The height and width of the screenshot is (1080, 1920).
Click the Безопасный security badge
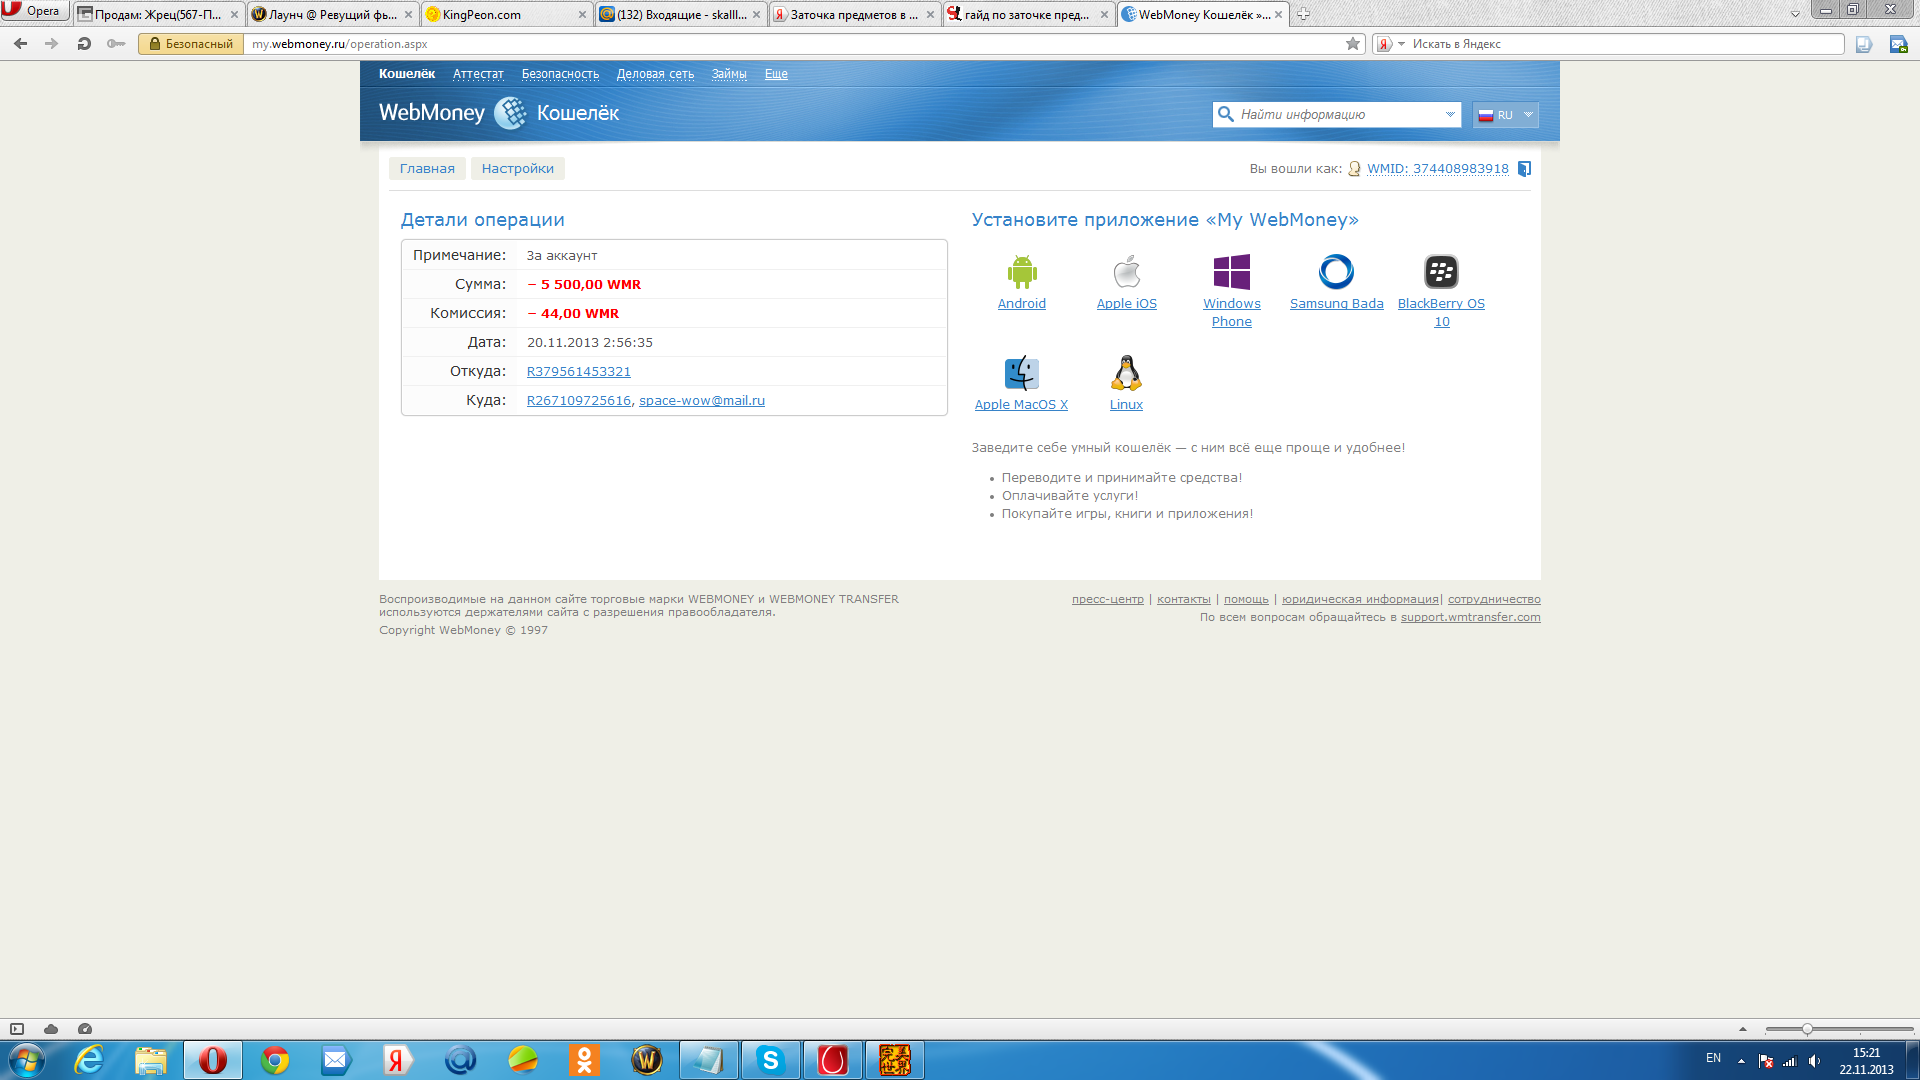pos(190,44)
